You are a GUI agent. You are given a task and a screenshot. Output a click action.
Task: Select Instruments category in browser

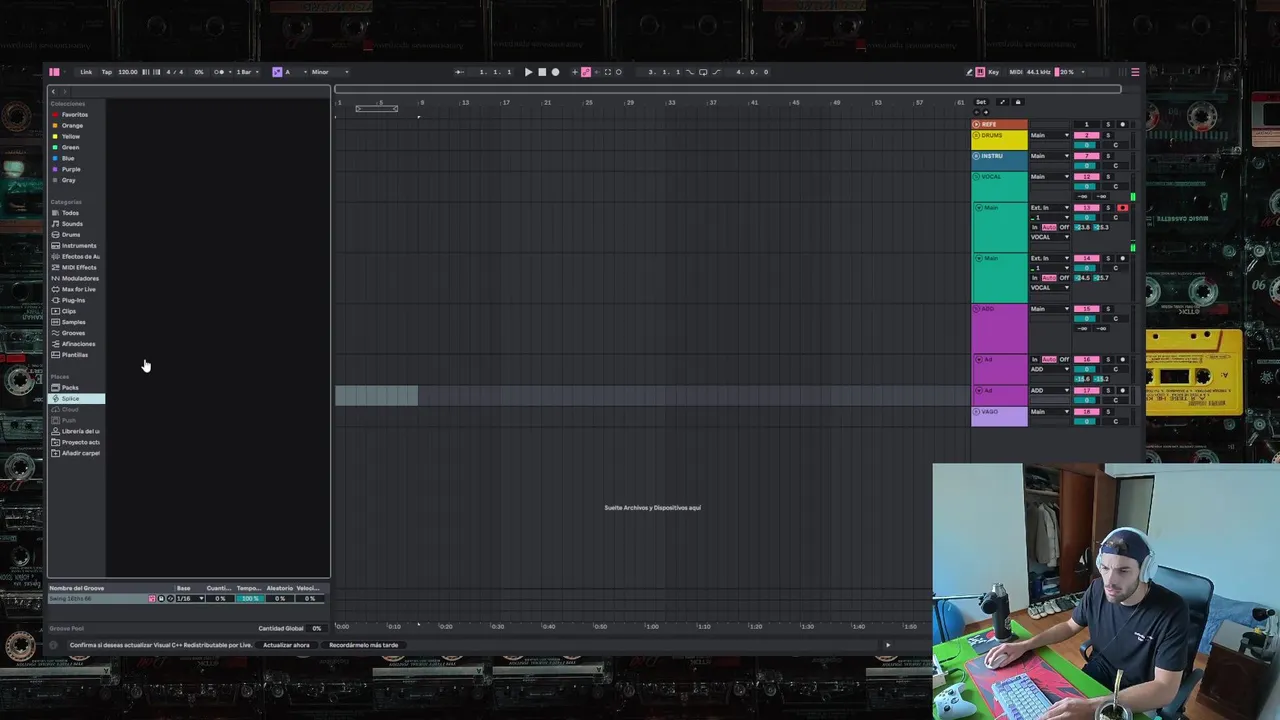(x=79, y=246)
